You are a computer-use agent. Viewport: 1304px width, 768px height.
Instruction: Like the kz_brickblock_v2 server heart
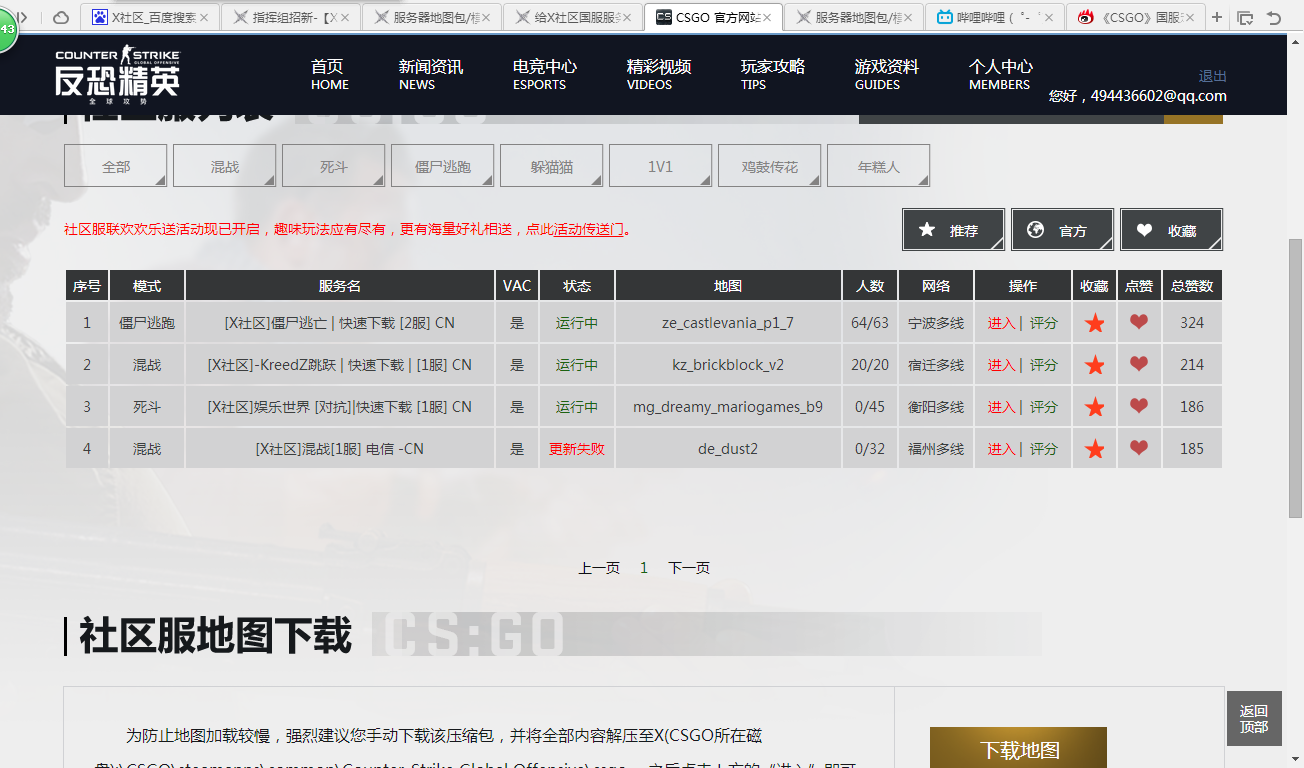point(1138,364)
